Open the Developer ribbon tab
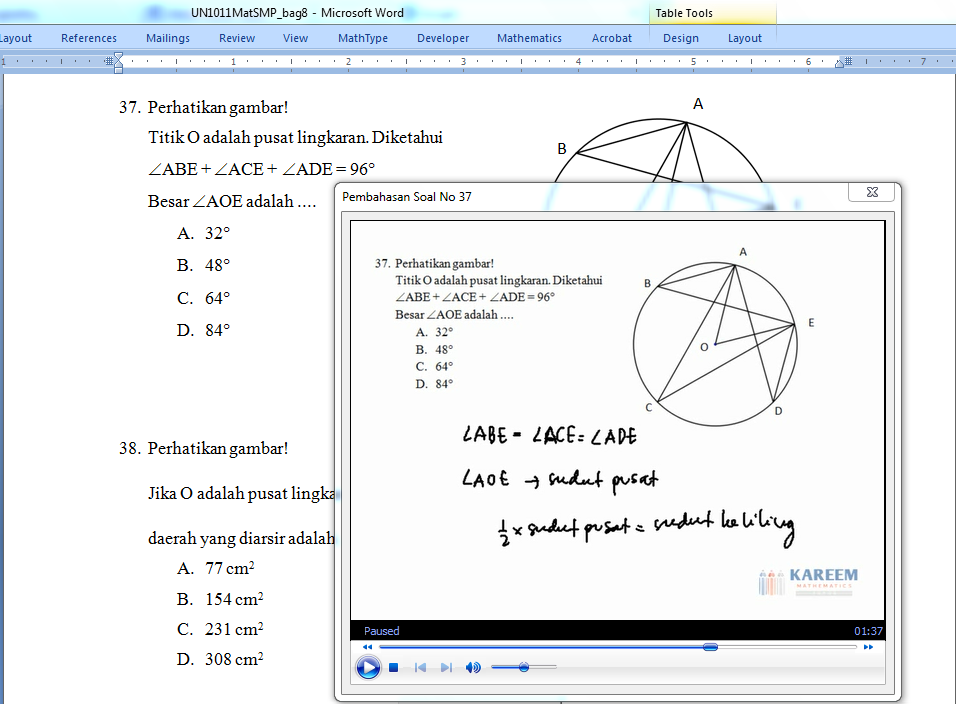 coord(443,38)
